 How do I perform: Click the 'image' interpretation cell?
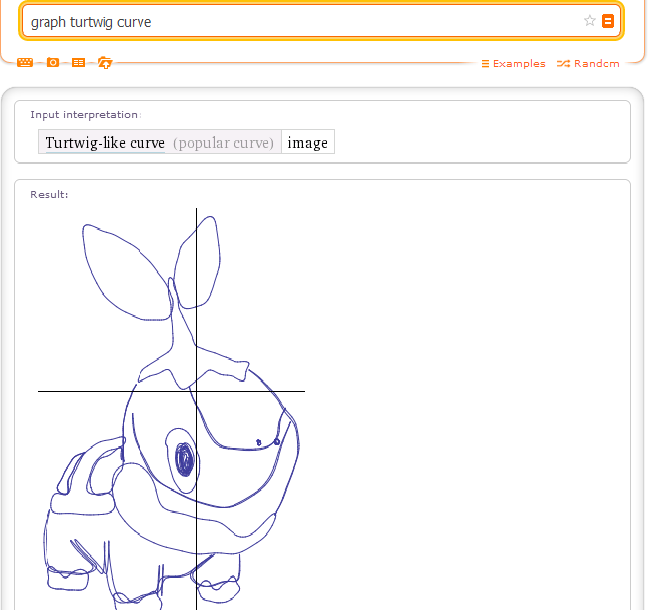308,143
